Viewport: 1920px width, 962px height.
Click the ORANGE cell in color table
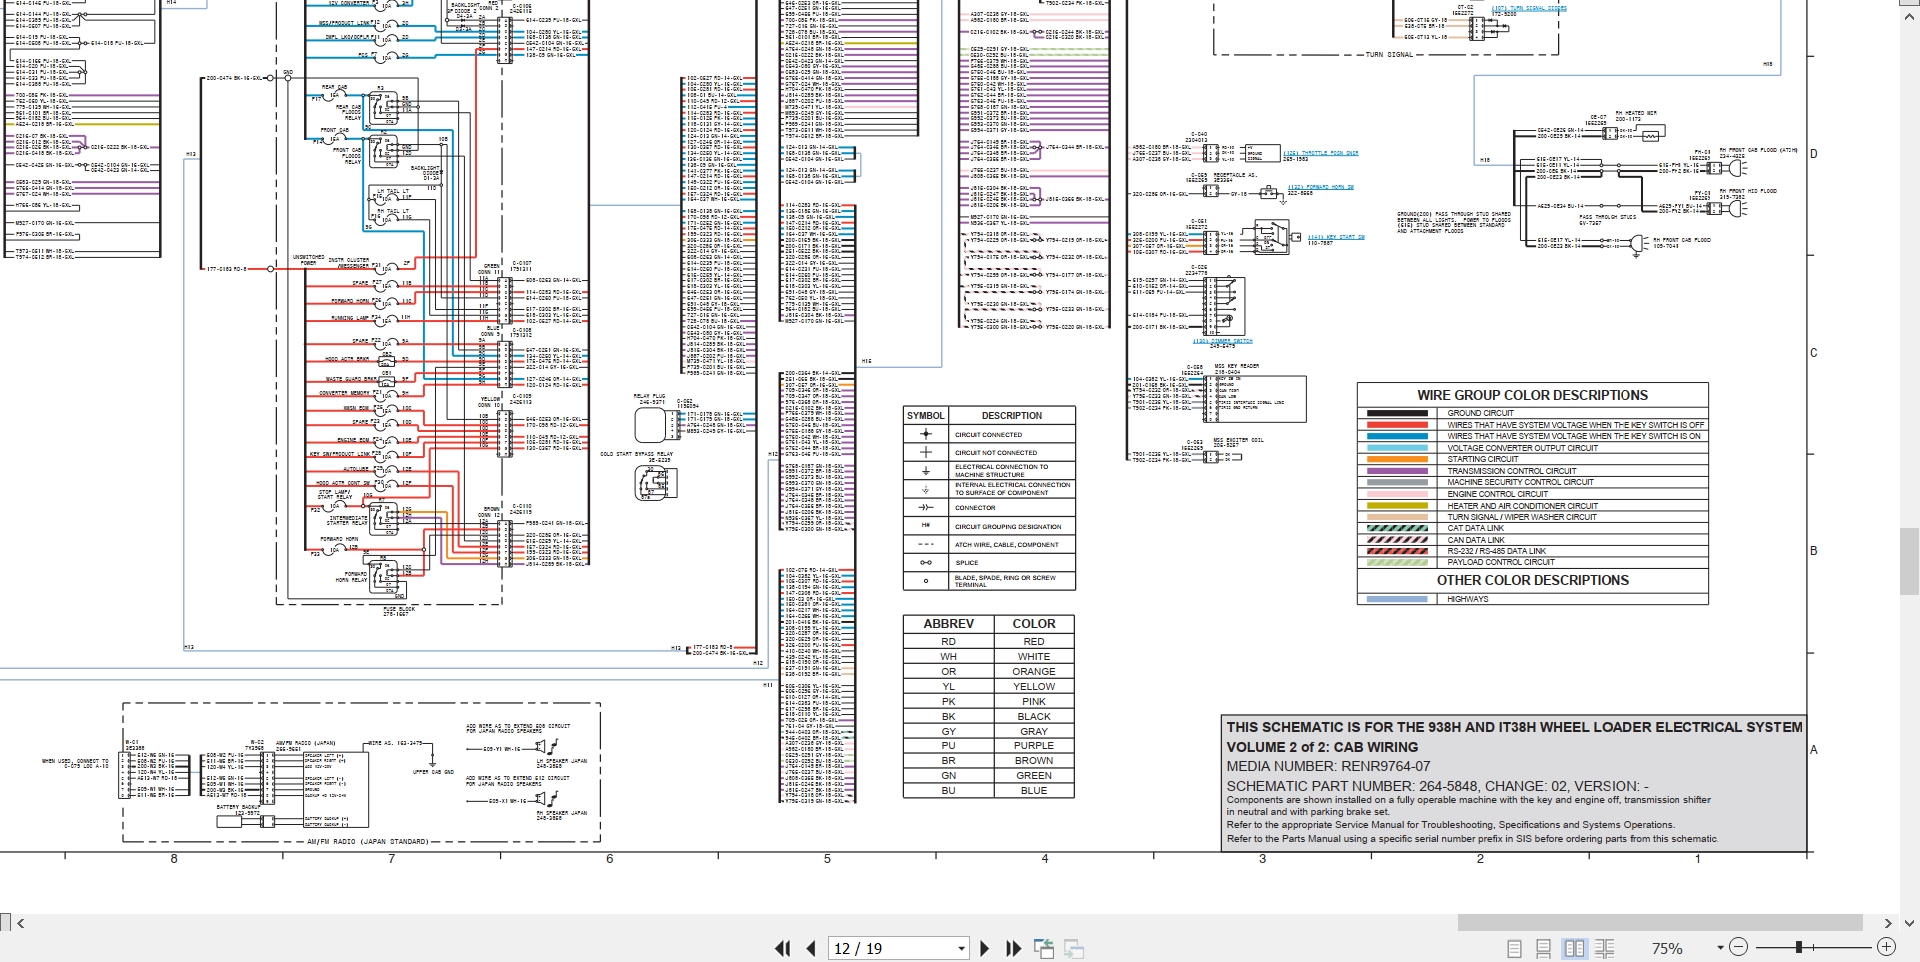click(1034, 672)
